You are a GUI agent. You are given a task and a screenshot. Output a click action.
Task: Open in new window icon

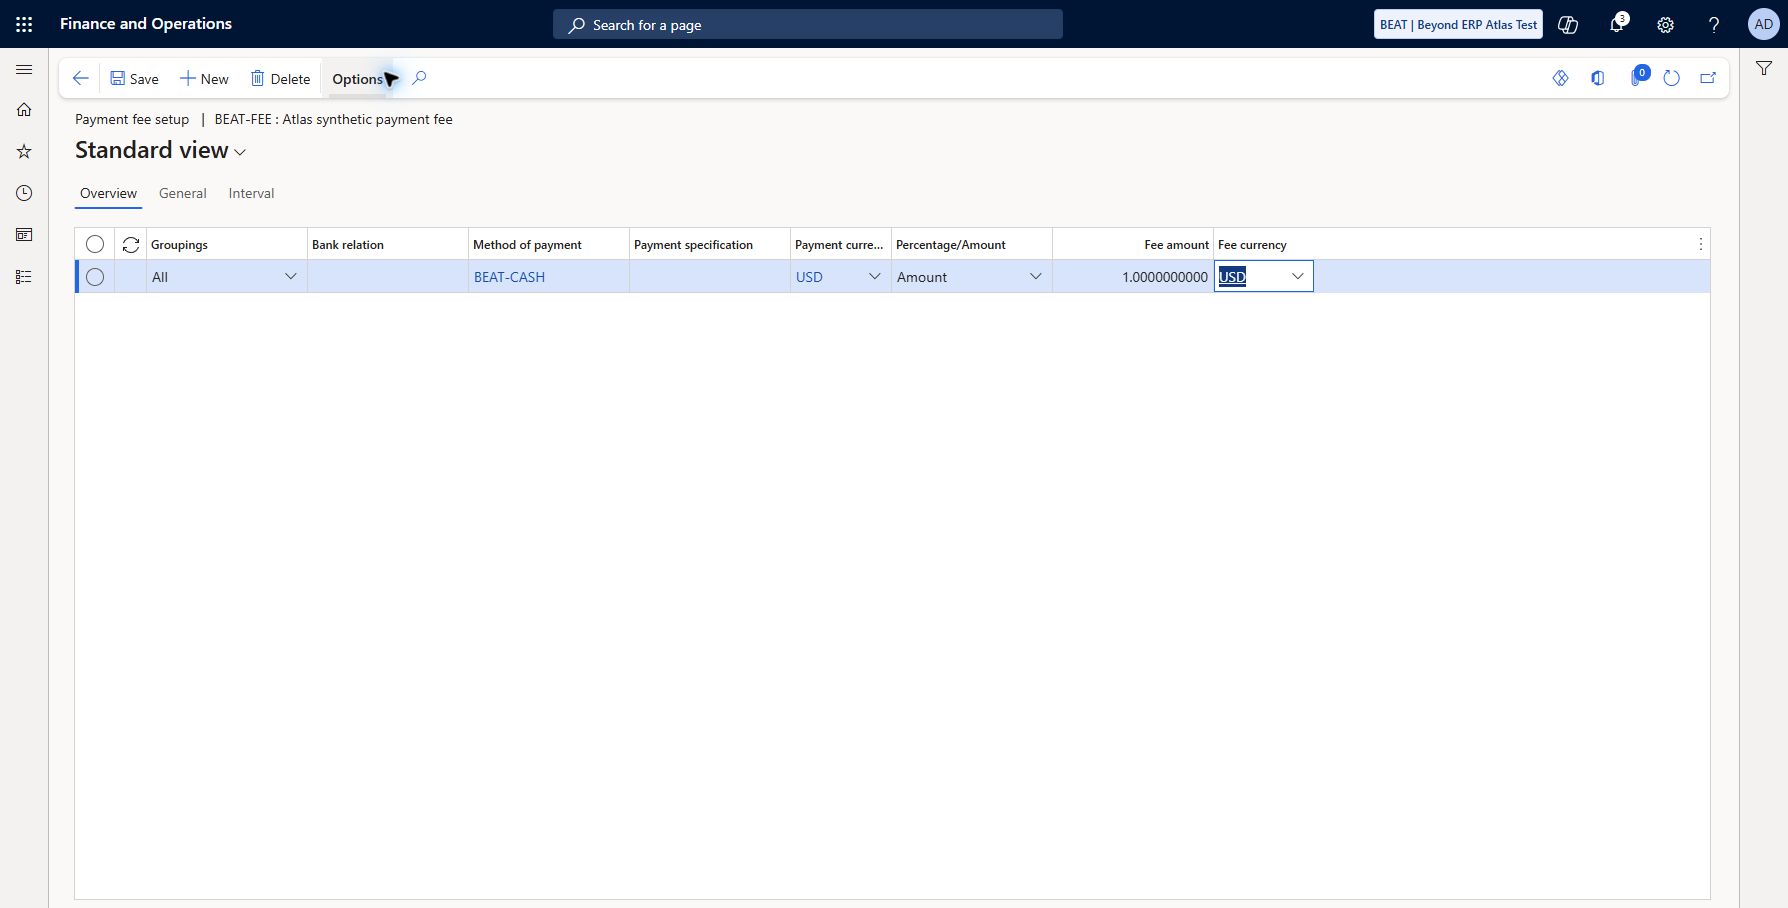pos(1708,78)
